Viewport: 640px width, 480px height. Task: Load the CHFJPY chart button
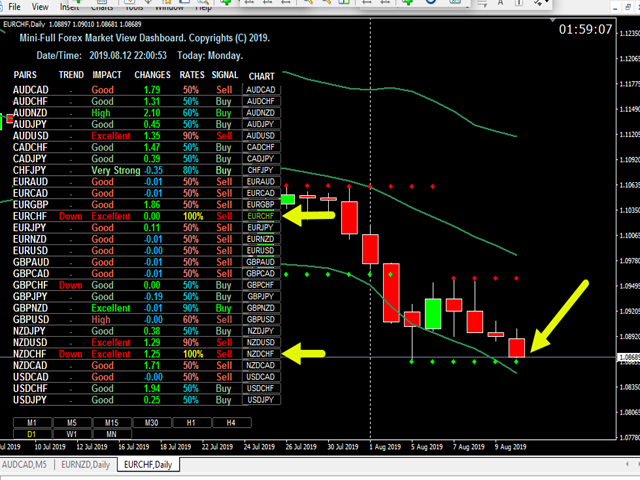point(261,170)
